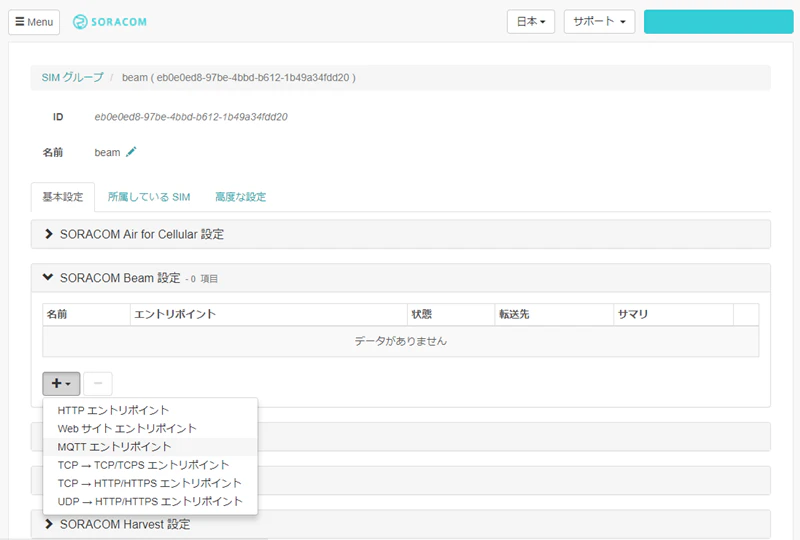The height and width of the screenshot is (540, 800).
Task: Click the group ID value text
Action: click(x=191, y=117)
